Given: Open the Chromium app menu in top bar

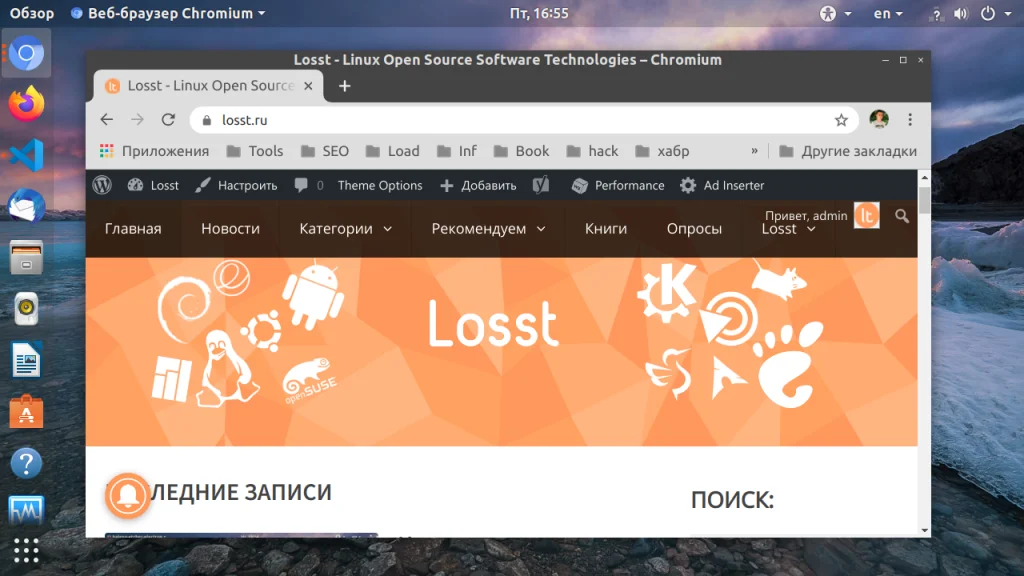Looking at the screenshot, I should click(168, 13).
